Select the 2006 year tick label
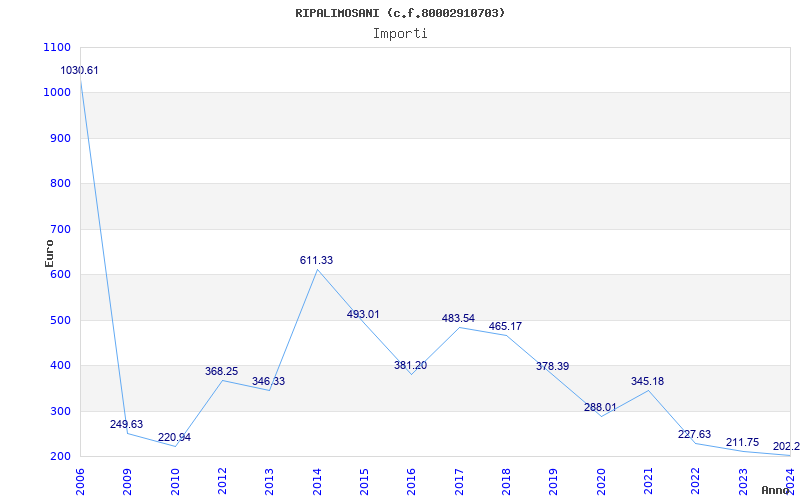Image resolution: width=800 pixels, height=500 pixels. (x=80, y=480)
